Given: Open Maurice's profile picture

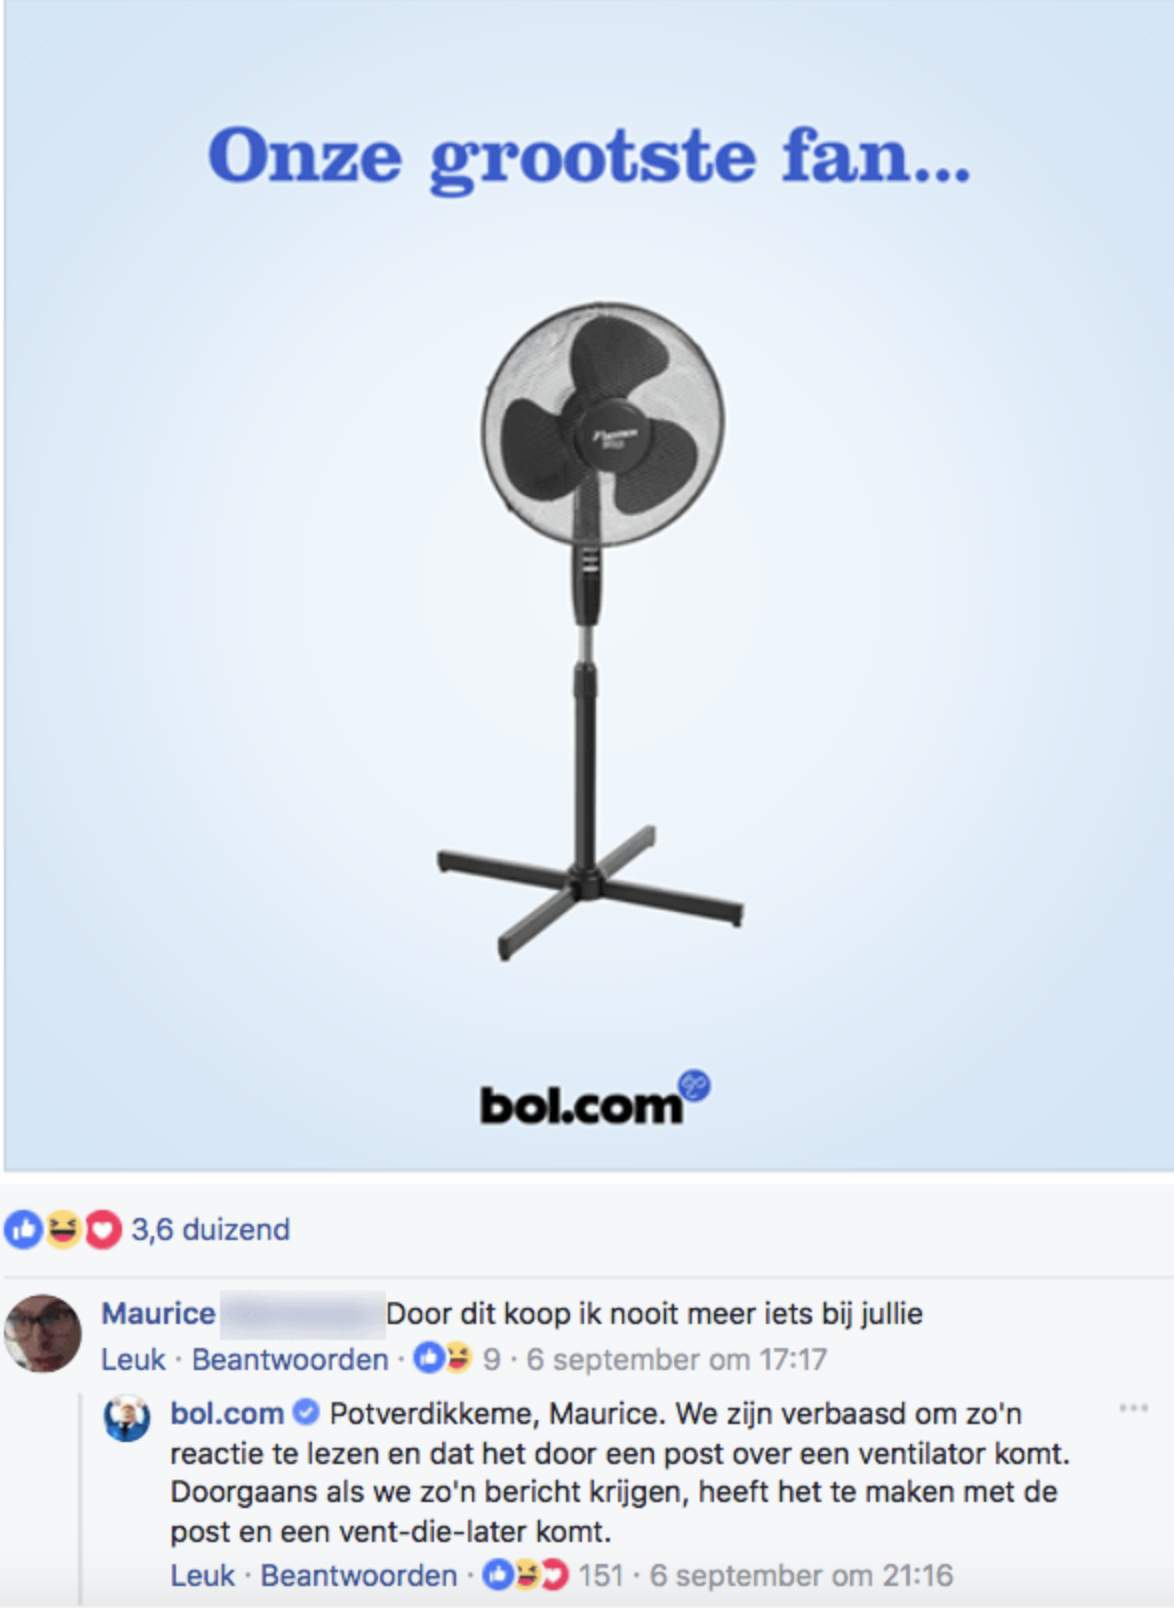Looking at the screenshot, I should [42, 1334].
